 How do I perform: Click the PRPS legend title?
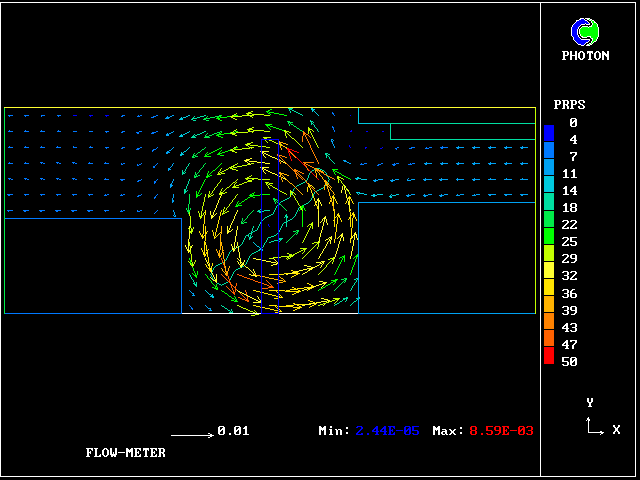tap(569, 105)
